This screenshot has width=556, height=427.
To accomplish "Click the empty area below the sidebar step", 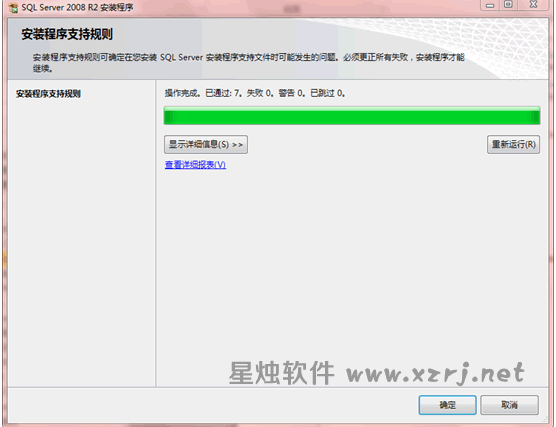I will [x=82, y=241].
